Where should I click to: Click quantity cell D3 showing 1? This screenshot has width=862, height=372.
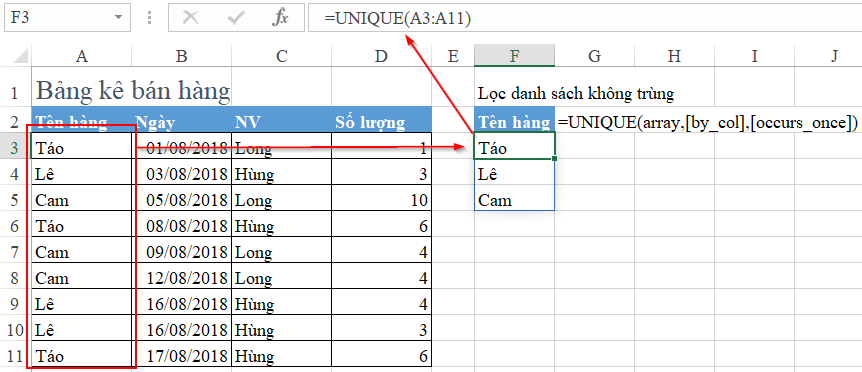pos(382,147)
